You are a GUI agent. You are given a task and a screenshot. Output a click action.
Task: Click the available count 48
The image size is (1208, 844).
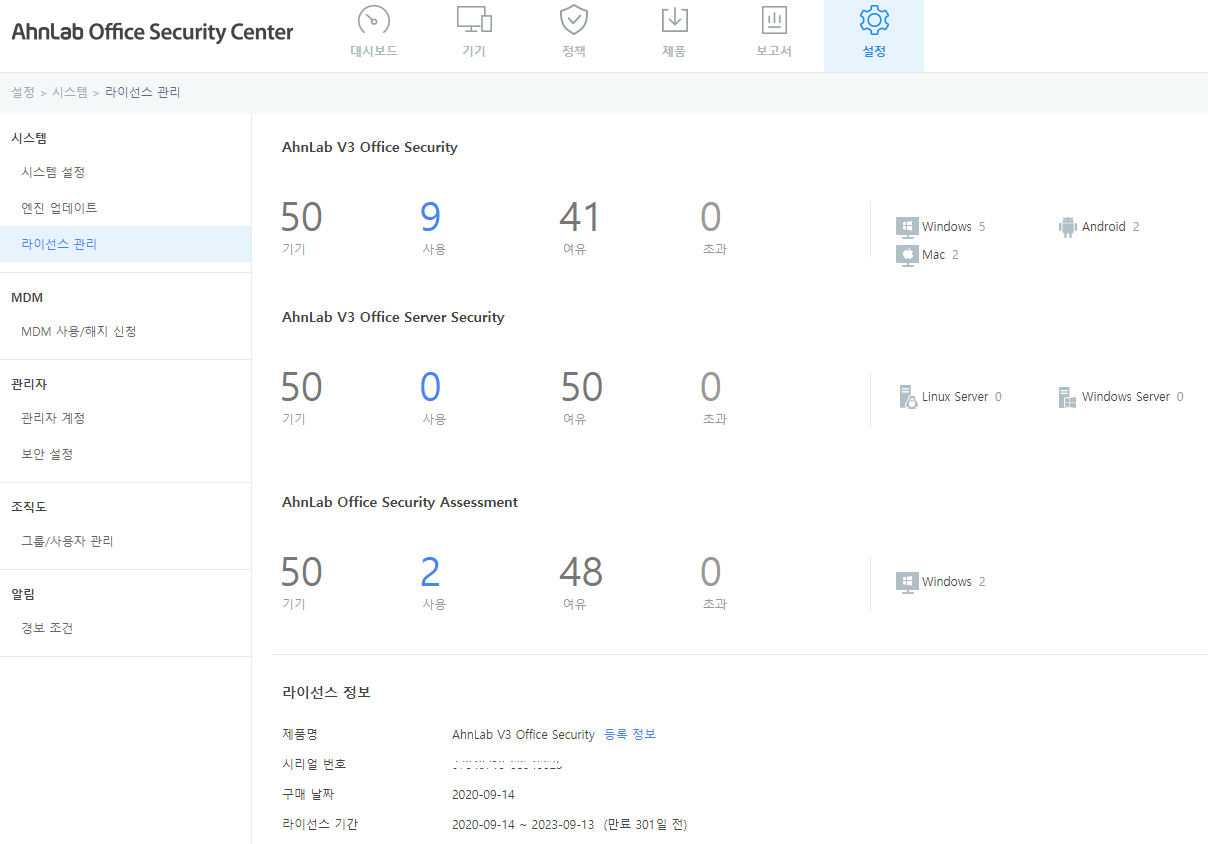point(581,572)
